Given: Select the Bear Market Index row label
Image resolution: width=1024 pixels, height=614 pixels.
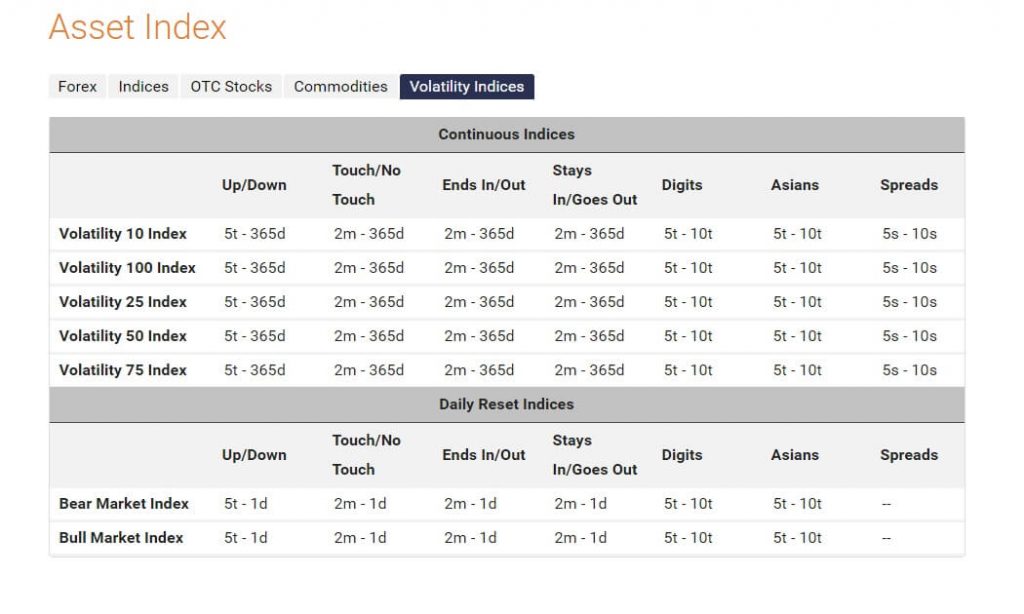Looking at the screenshot, I should click(x=123, y=504).
